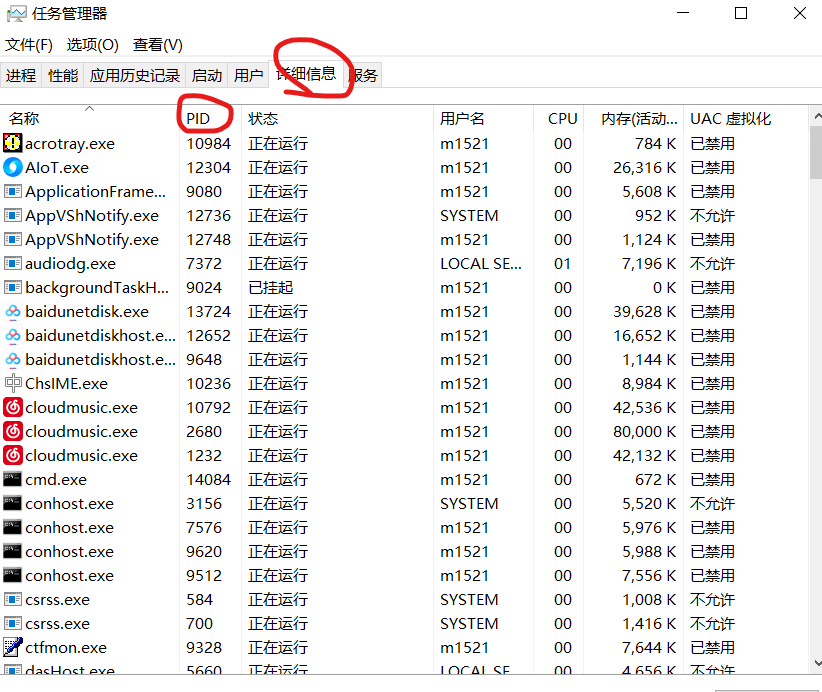Click the audiodg.exe process icon
This screenshot has height=692, width=822.
pyautogui.click(x=13, y=263)
